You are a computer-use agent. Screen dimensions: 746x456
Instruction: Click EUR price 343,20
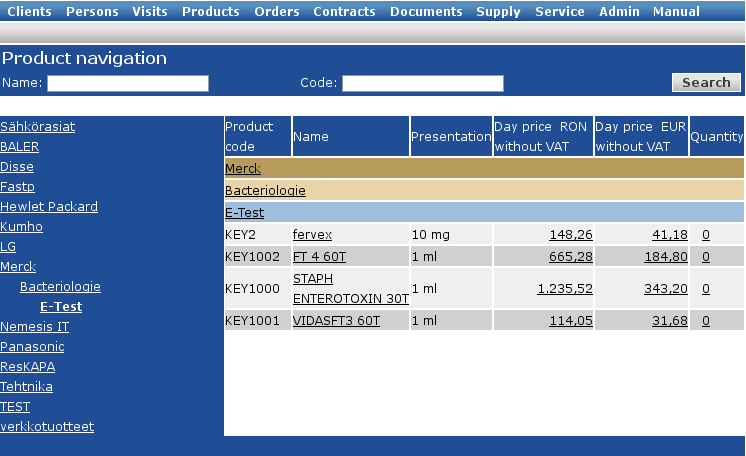point(666,288)
